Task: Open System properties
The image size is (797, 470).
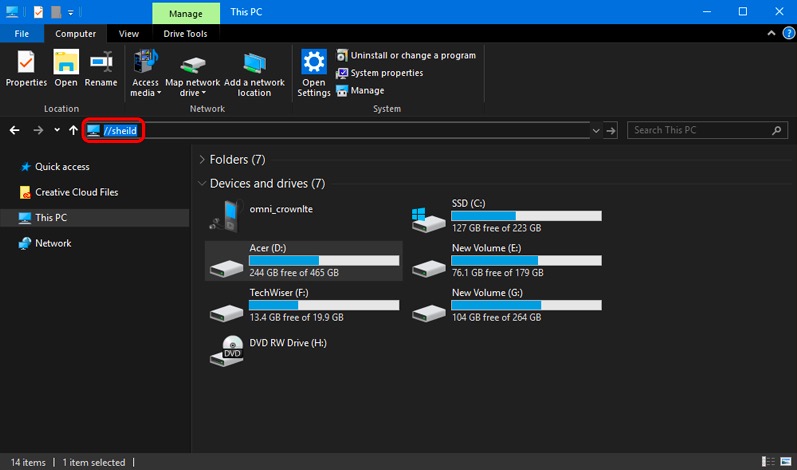Action: [380, 73]
